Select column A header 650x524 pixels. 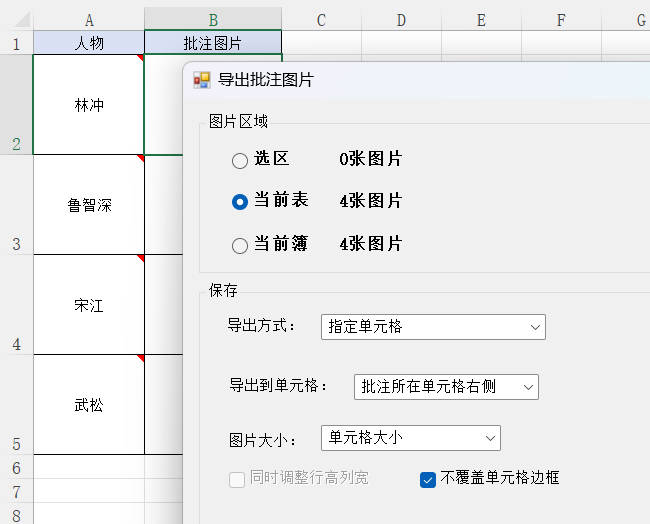[89, 20]
